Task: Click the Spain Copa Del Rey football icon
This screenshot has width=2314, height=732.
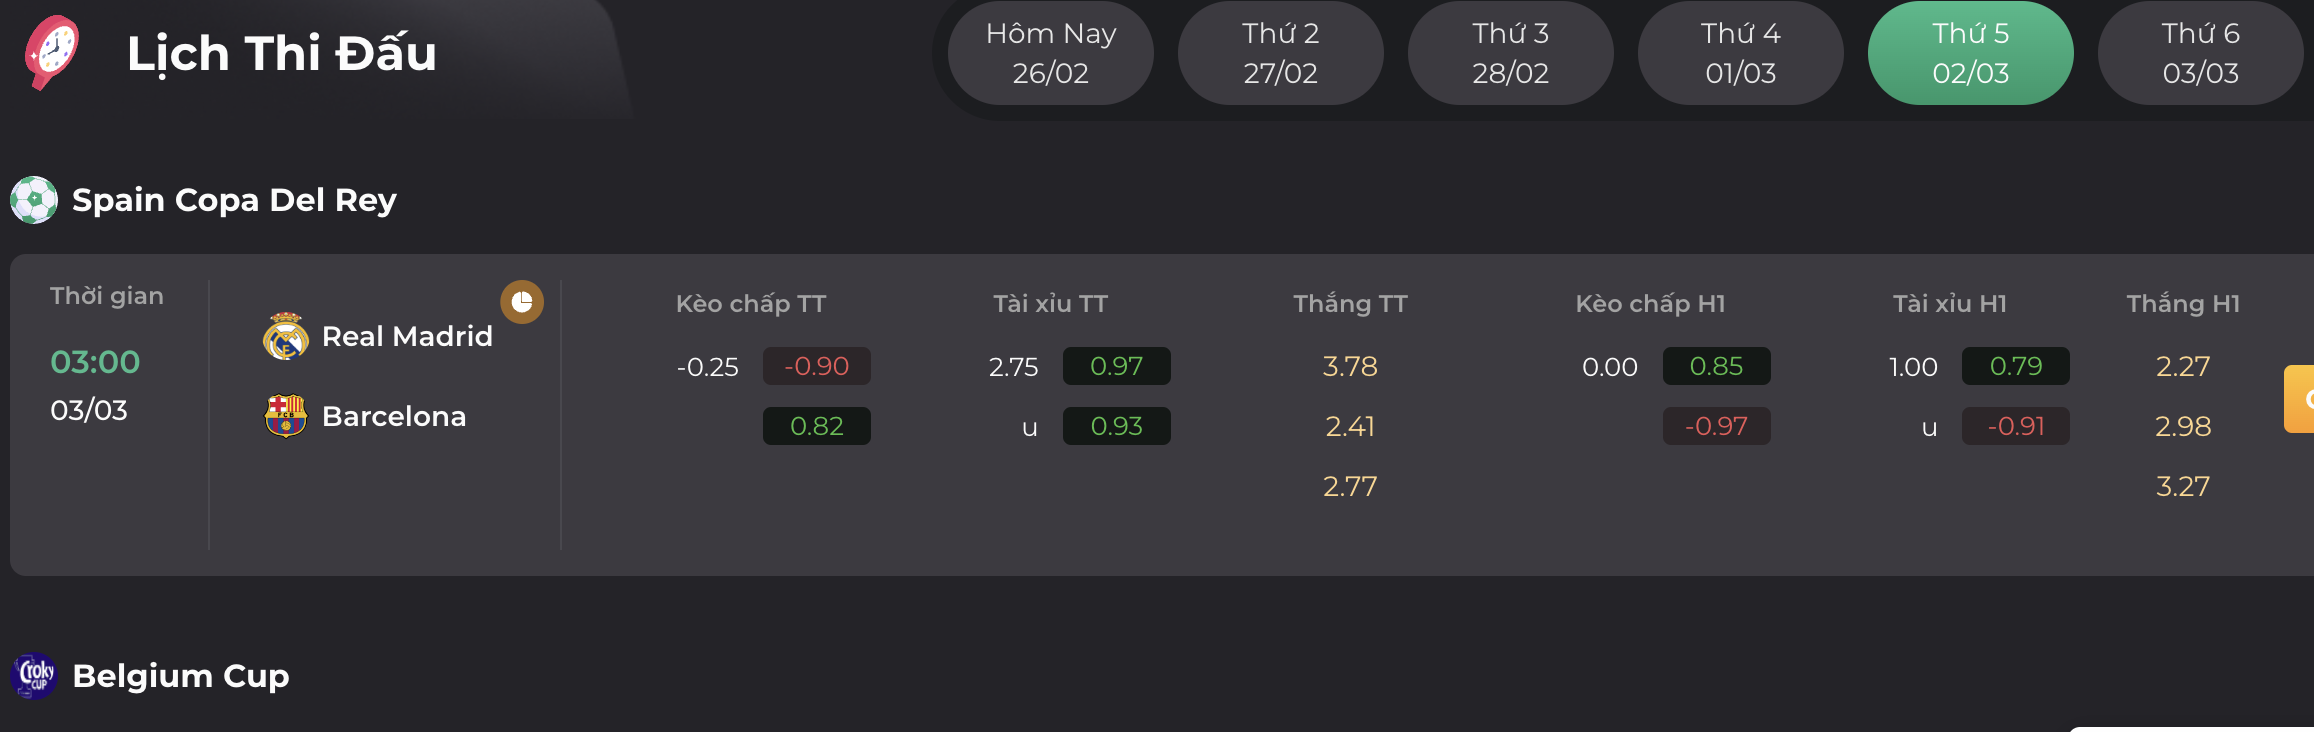Action: click(34, 200)
